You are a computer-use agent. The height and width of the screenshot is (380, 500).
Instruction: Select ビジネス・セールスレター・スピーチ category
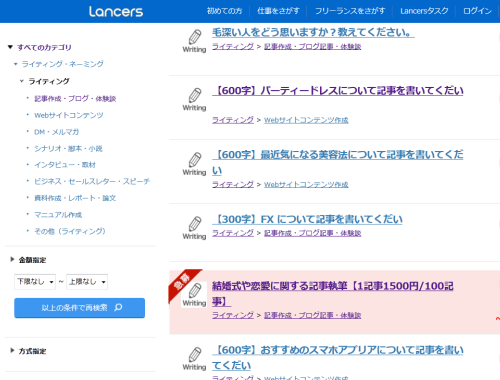point(92,181)
